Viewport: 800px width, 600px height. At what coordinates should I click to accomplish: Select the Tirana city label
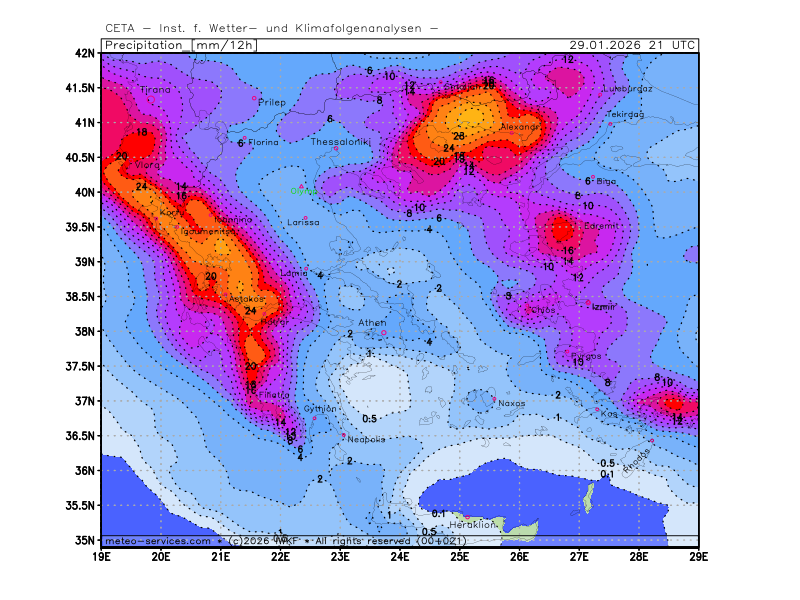pos(156,90)
